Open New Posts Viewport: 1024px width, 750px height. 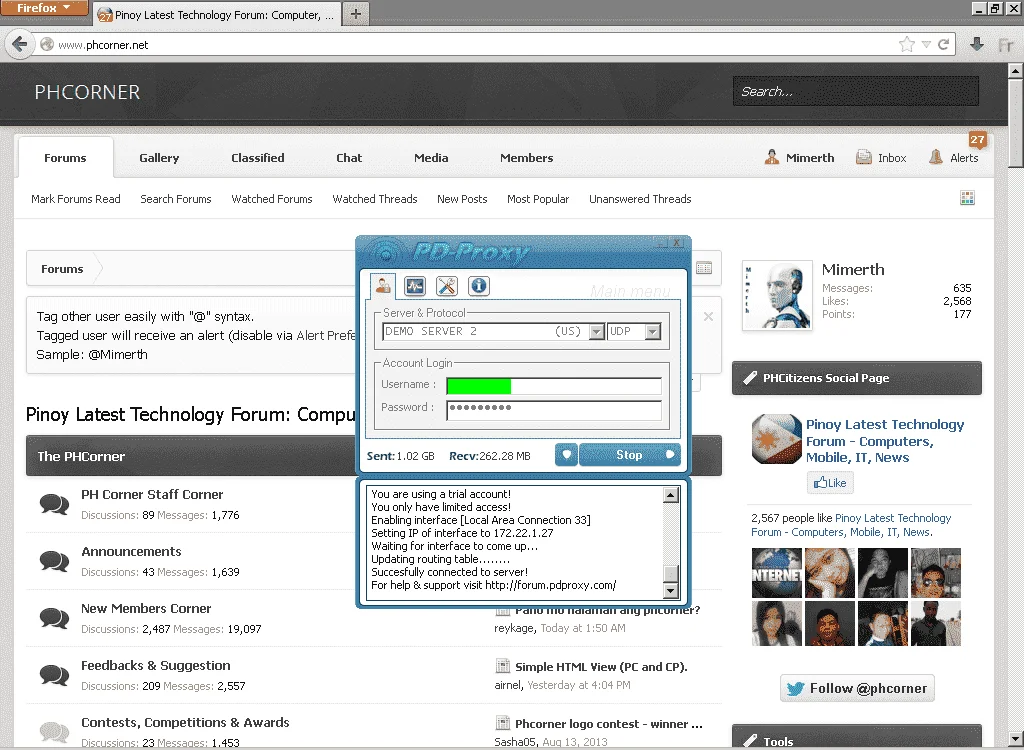pos(462,199)
